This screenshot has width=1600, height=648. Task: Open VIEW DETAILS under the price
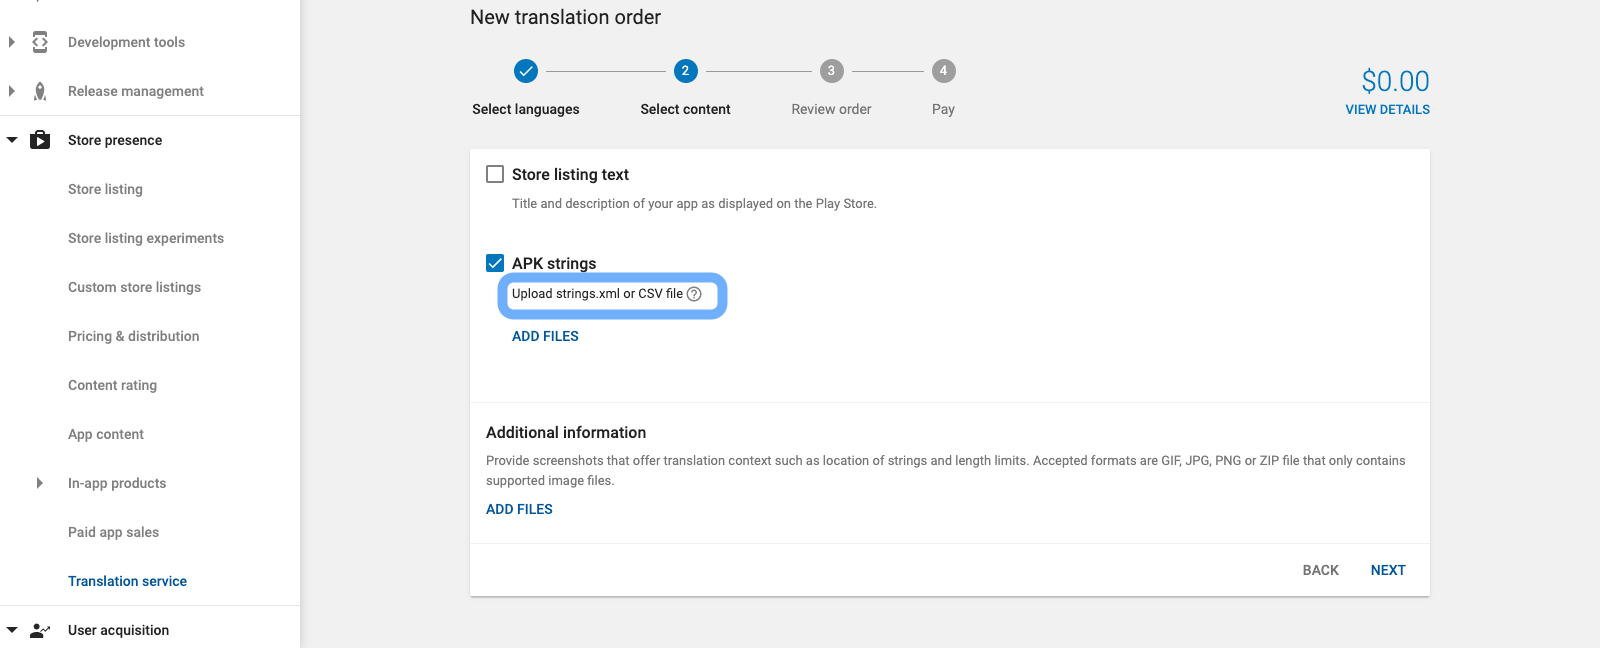1387,110
